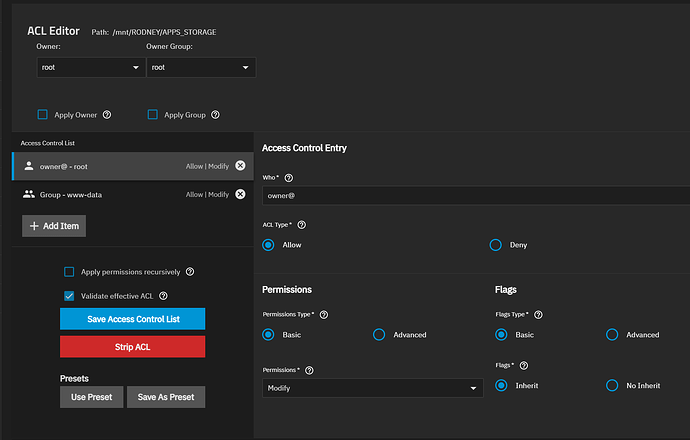Open the Permissions dropdown help tooltip
The width and height of the screenshot is (690, 440).
pyautogui.click(x=309, y=370)
